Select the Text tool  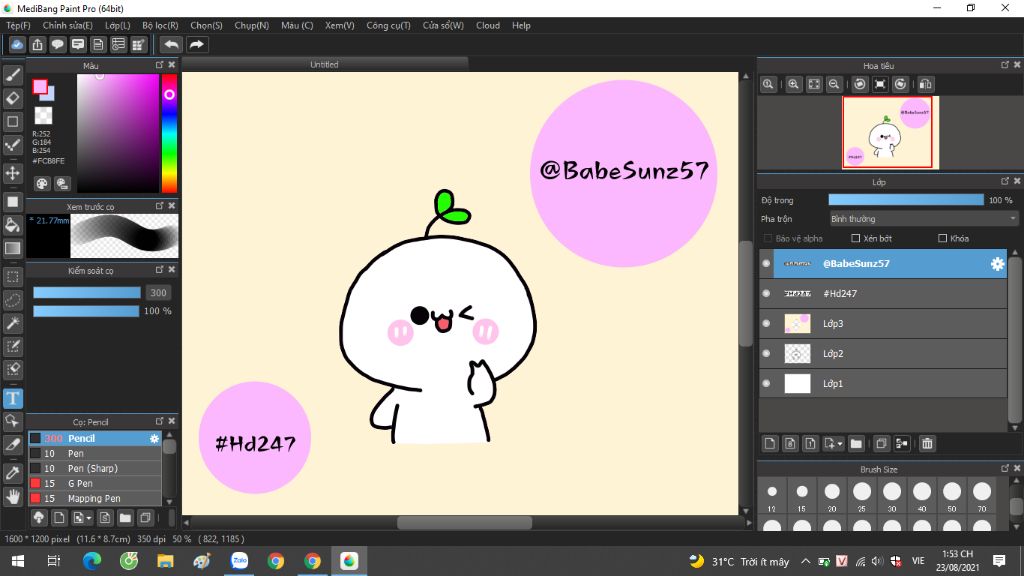click(12, 398)
